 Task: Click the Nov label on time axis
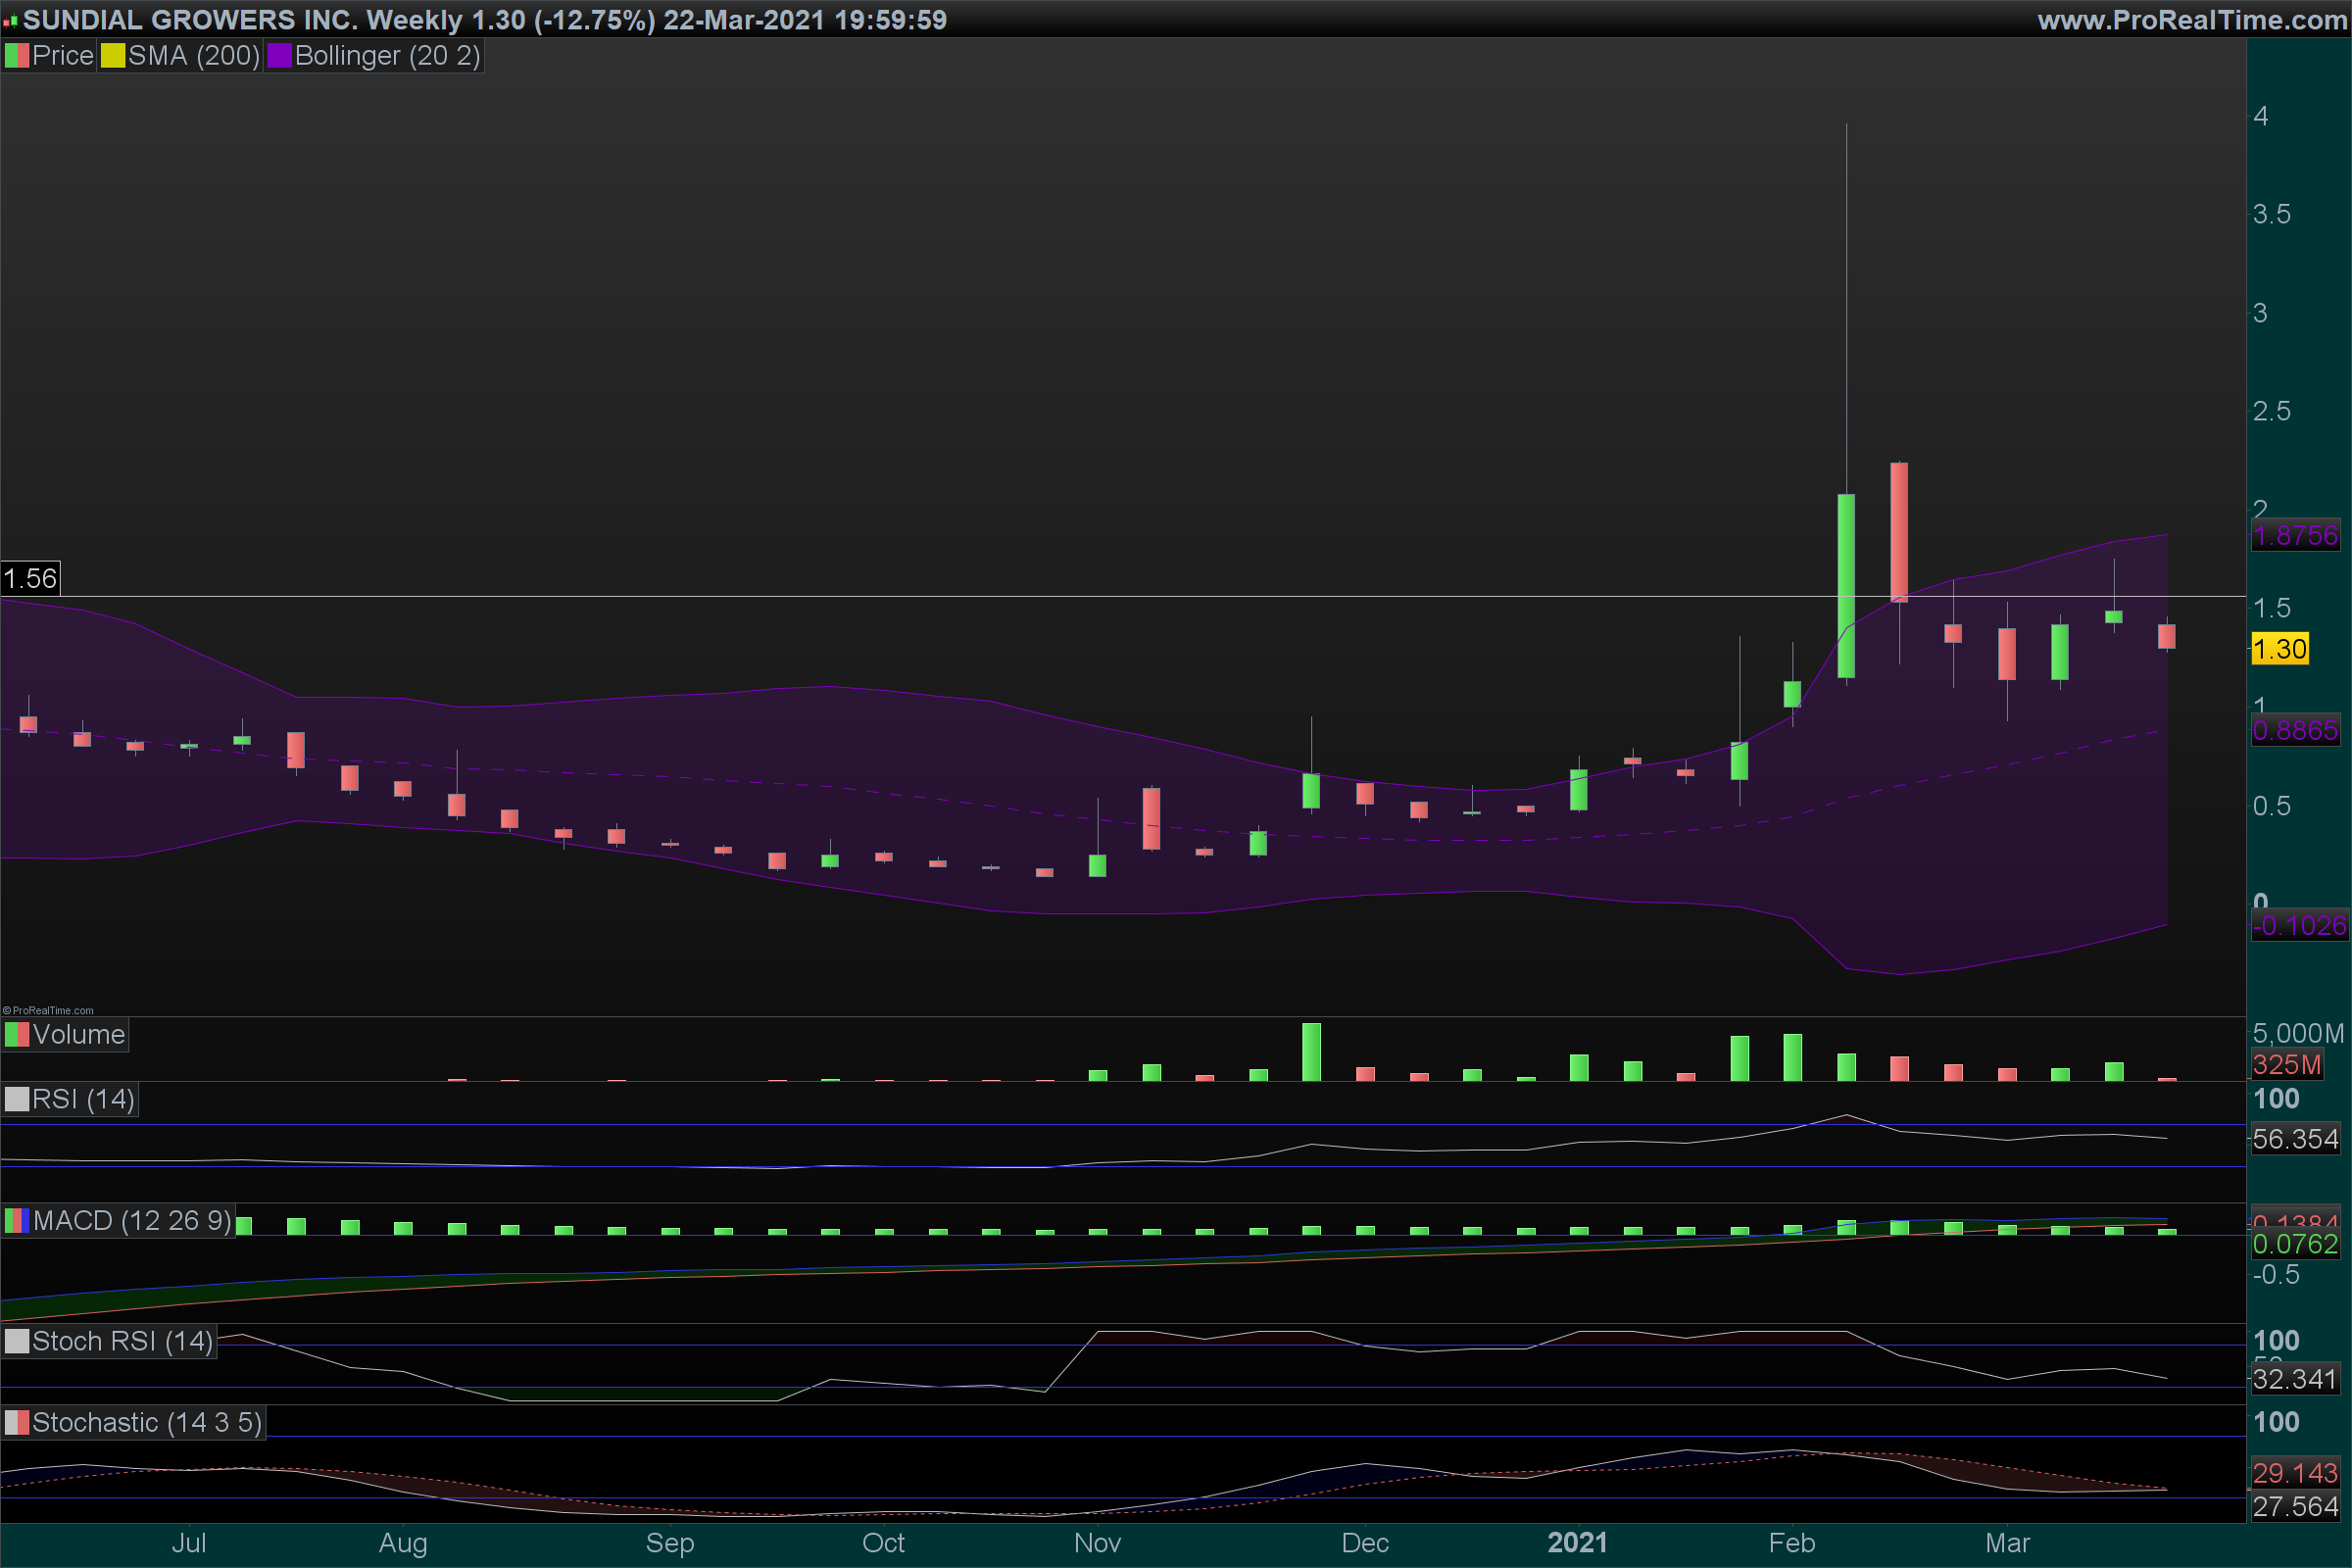point(1097,1542)
